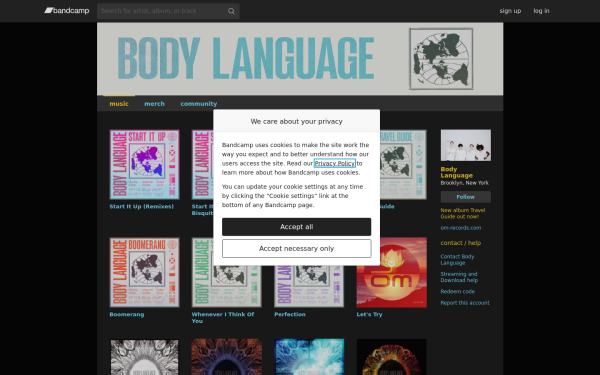Open the sign up link
This screenshot has height=375, width=600.
coord(510,11)
